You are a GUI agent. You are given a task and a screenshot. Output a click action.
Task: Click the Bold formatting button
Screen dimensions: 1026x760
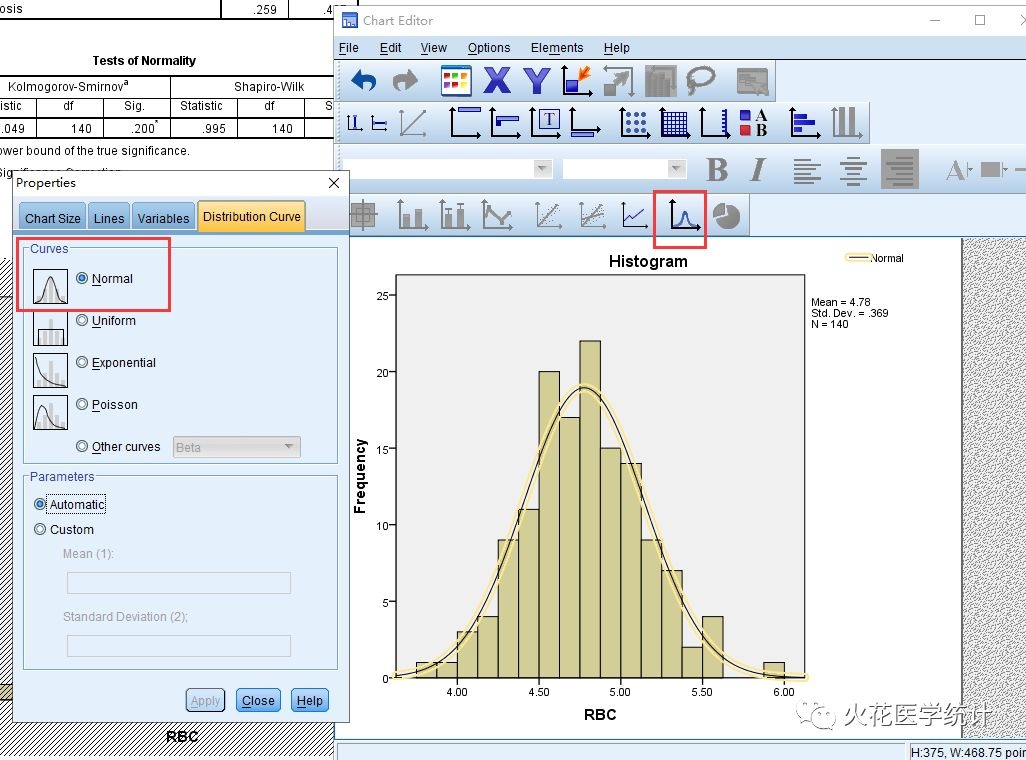[x=717, y=170]
